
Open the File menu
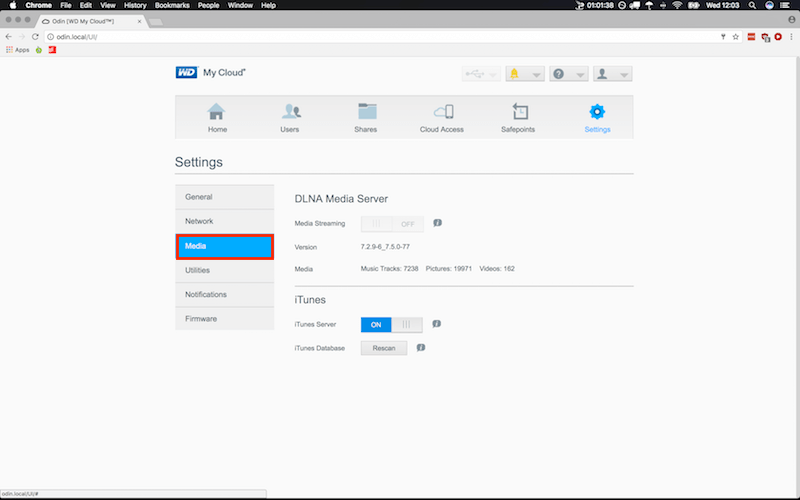pyautogui.click(x=66, y=5)
